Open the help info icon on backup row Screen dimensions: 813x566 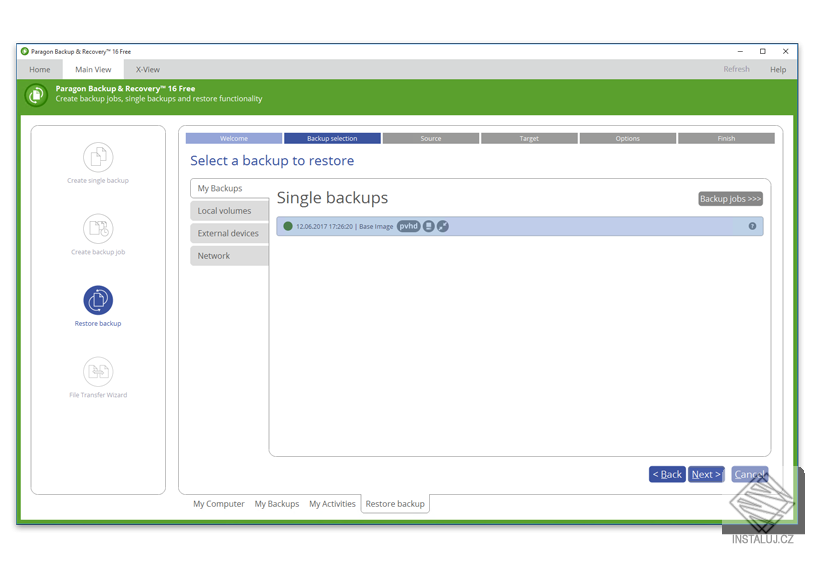click(x=752, y=226)
